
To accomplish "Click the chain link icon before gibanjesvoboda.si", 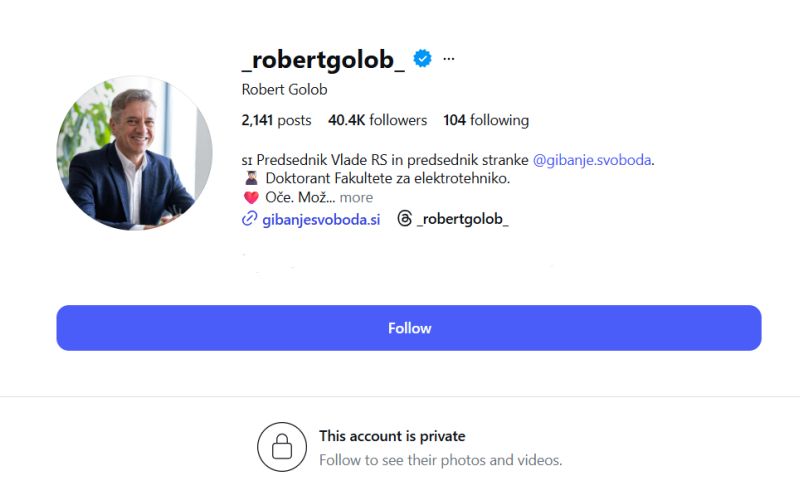I will pyautogui.click(x=250, y=219).
